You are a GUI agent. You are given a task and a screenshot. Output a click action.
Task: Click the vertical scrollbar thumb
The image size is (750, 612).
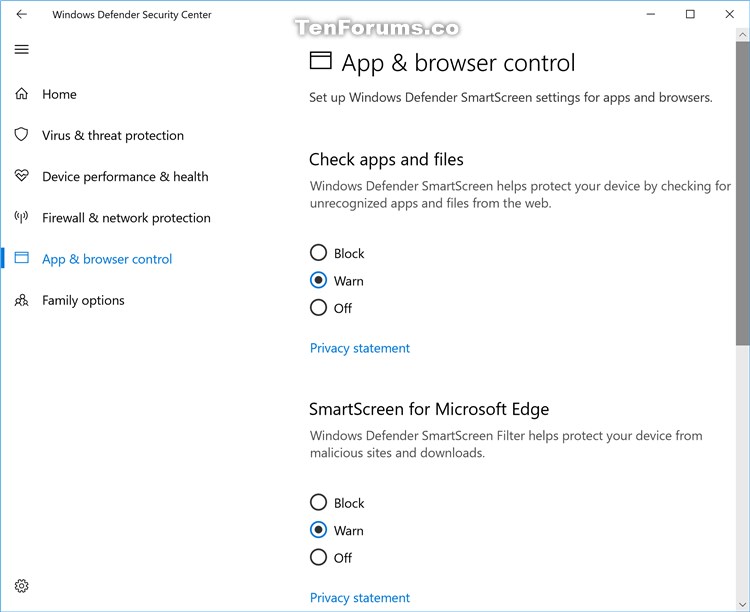742,200
